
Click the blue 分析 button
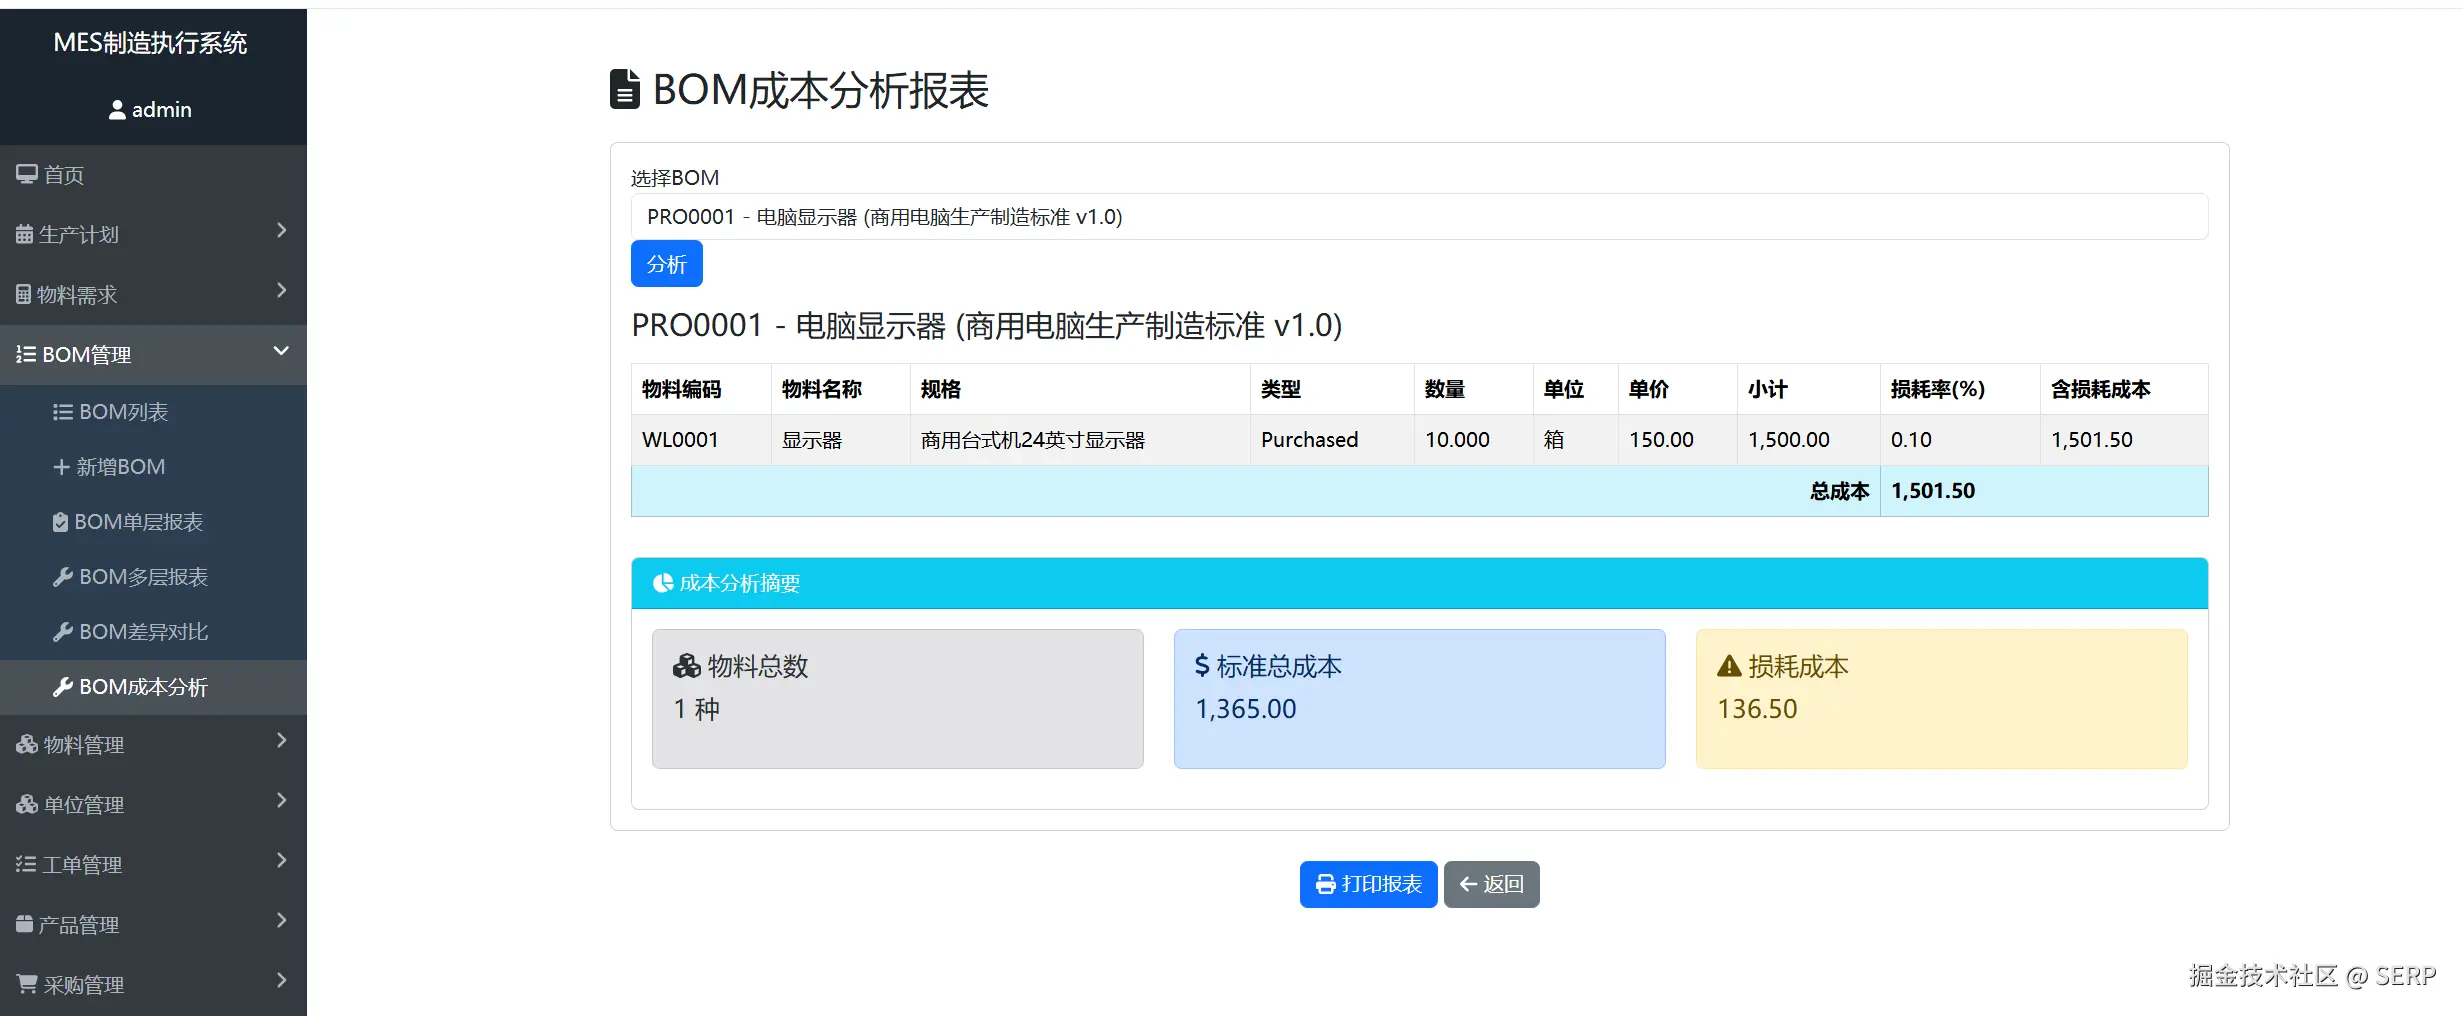pyautogui.click(x=666, y=264)
